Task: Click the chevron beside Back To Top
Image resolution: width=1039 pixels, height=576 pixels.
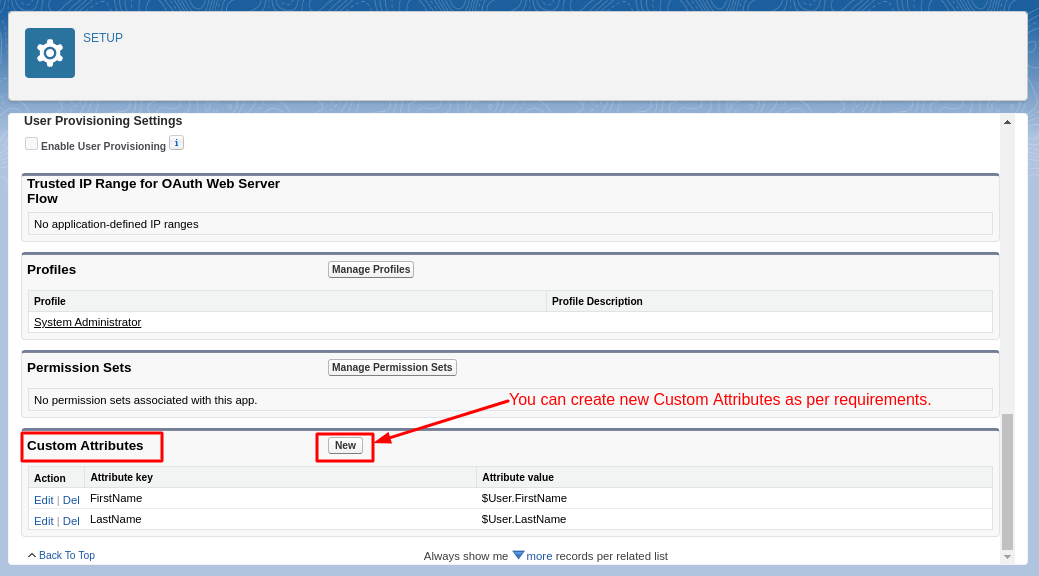Action: pos(31,555)
